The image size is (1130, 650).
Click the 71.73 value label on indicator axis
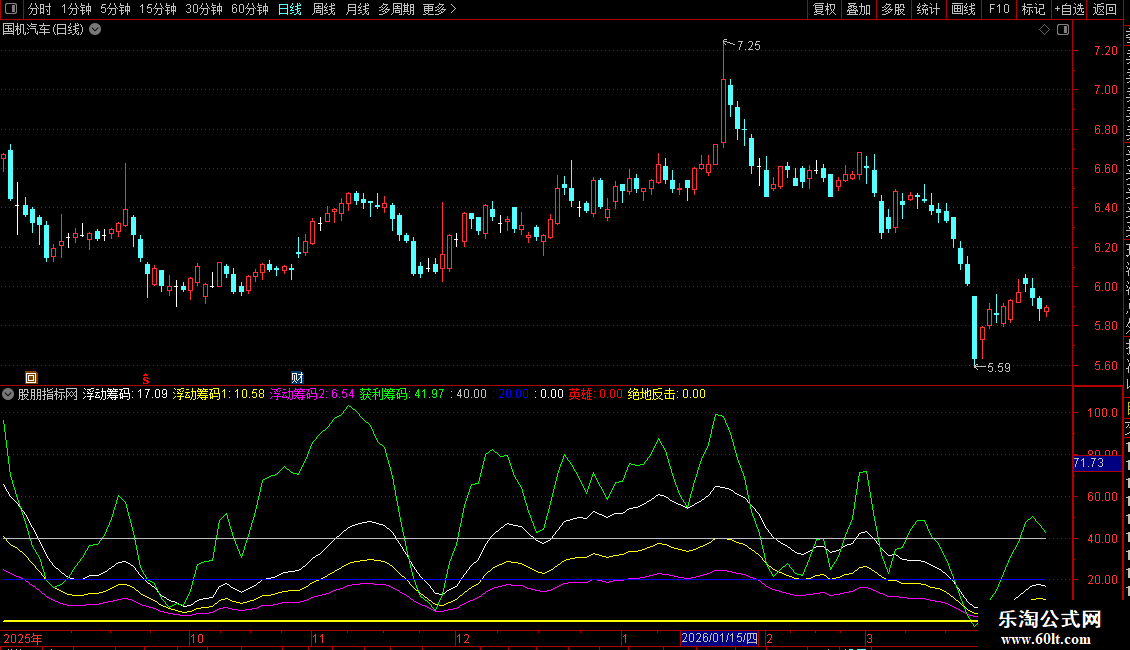coord(1088,463)
